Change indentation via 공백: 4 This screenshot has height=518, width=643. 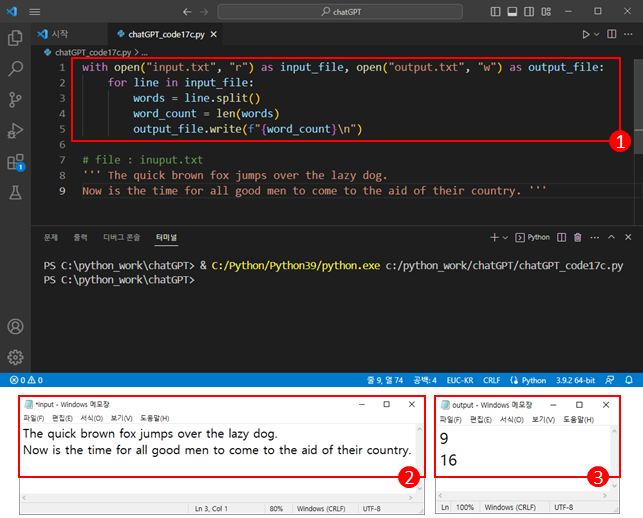click(425, 380)
